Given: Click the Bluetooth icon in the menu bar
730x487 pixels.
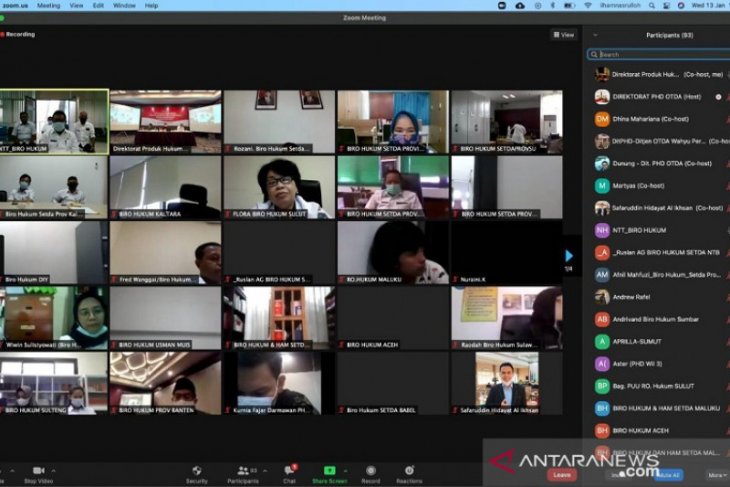Looking at the screenshot, I should pyautogui.click(x=553, y=6).
